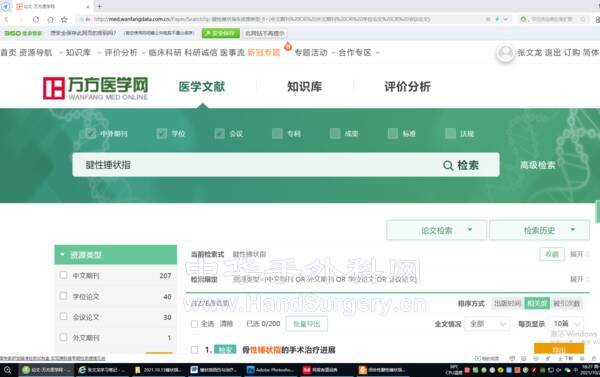Screen dimensions: 600x377
Task: Open 临床科研 navigation link
Action: (165, 52)
